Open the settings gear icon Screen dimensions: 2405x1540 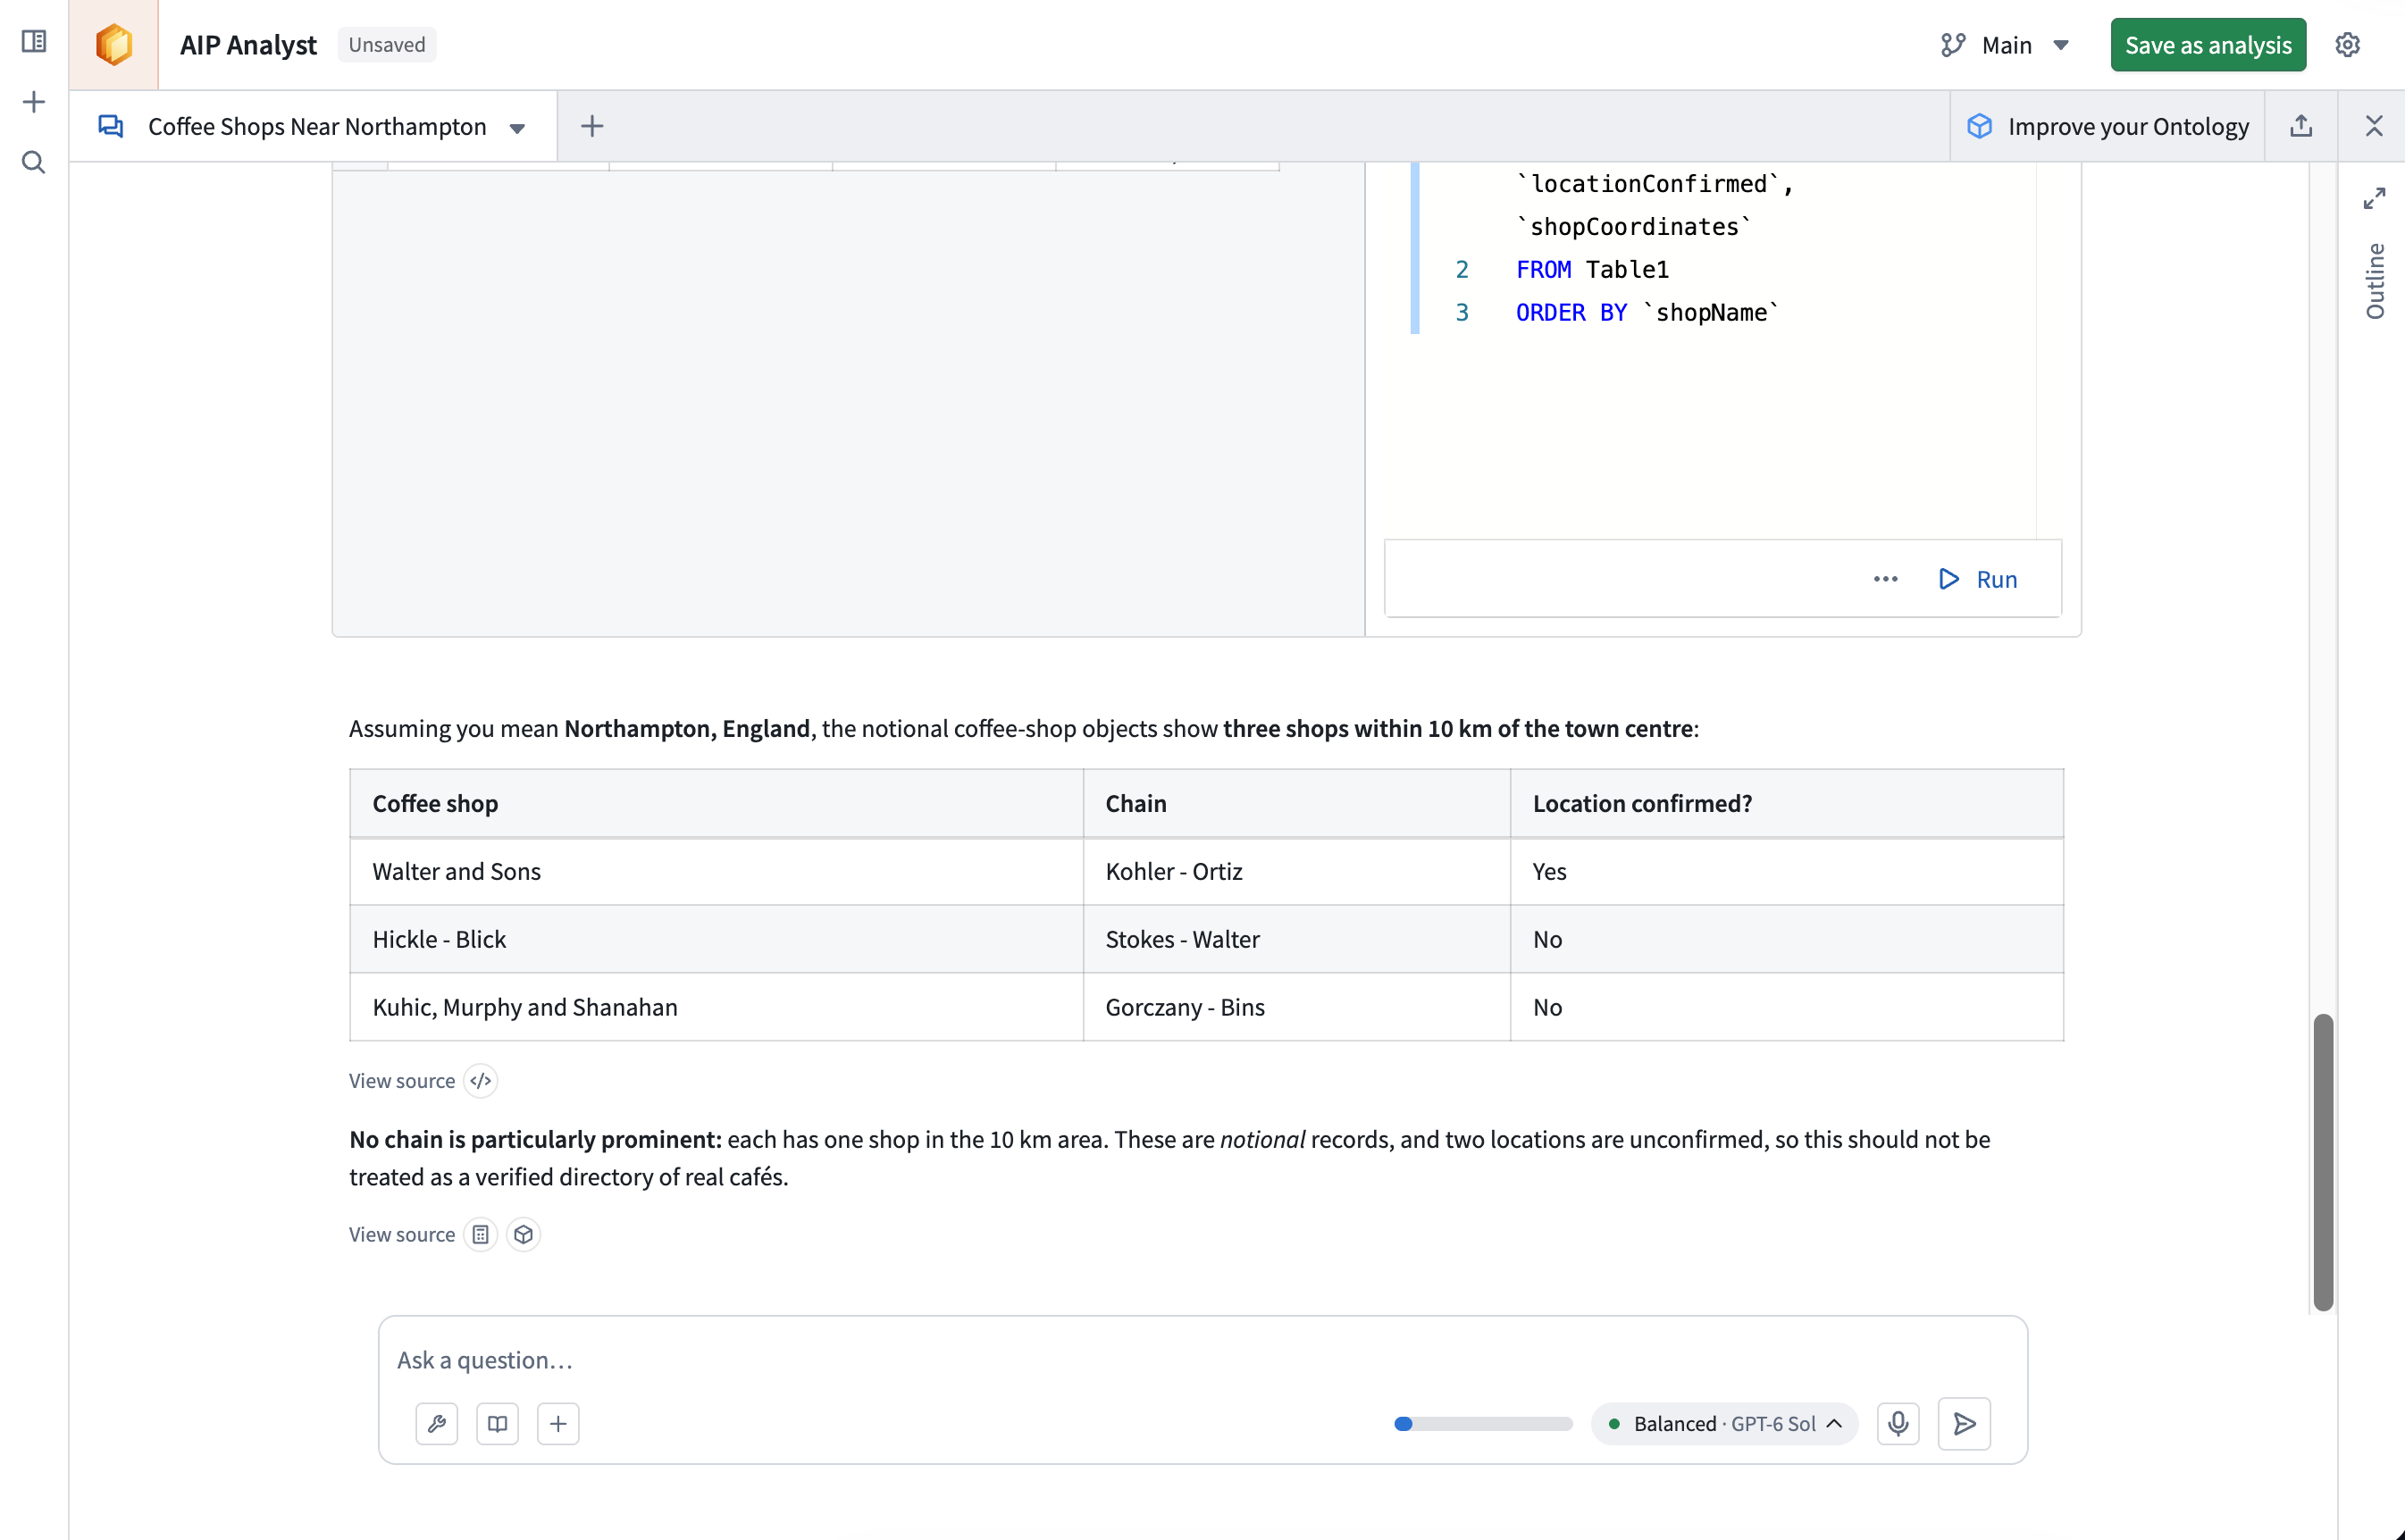pos(2348,45)
